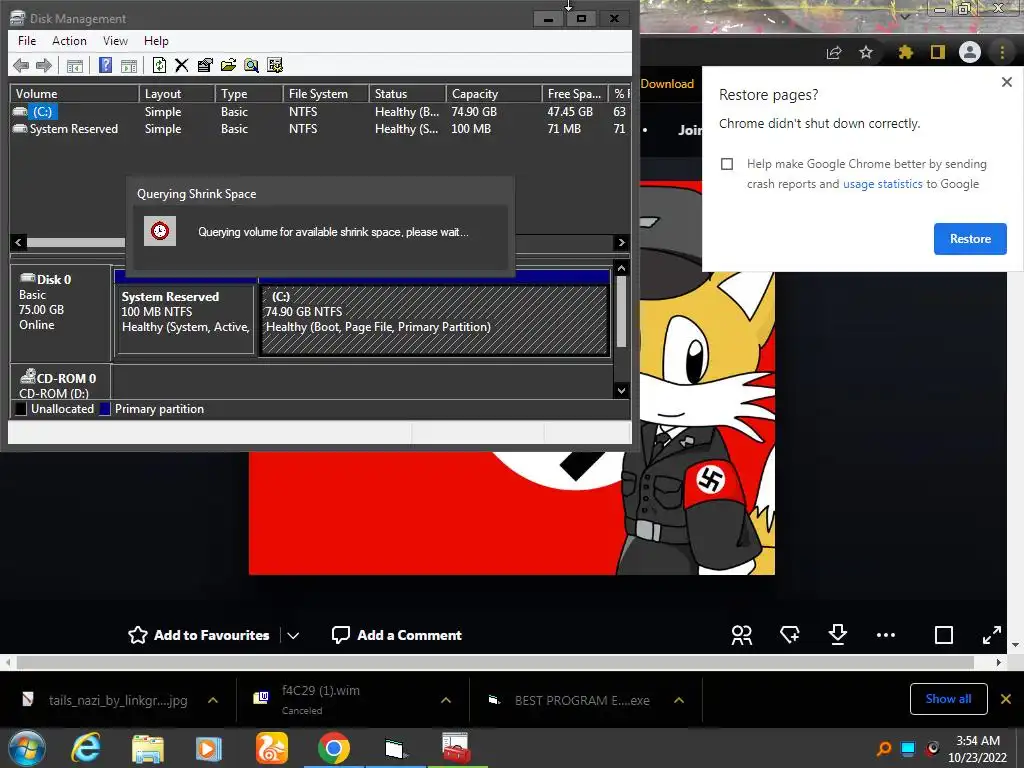Open Properties via the toolbar icon
This screenshot has width=1024, height=768.
click(205, 65)
